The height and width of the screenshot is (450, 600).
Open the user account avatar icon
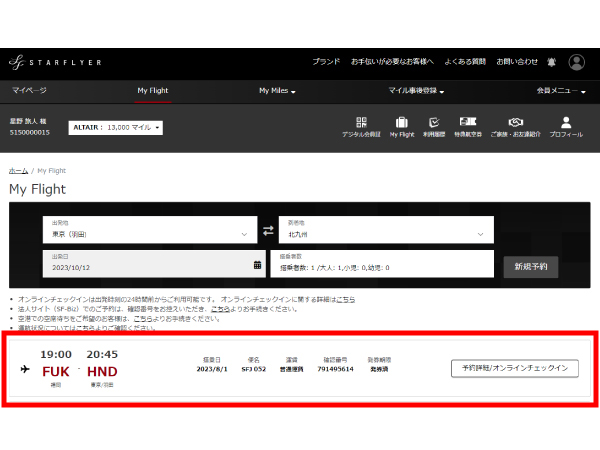click(577, 62)
